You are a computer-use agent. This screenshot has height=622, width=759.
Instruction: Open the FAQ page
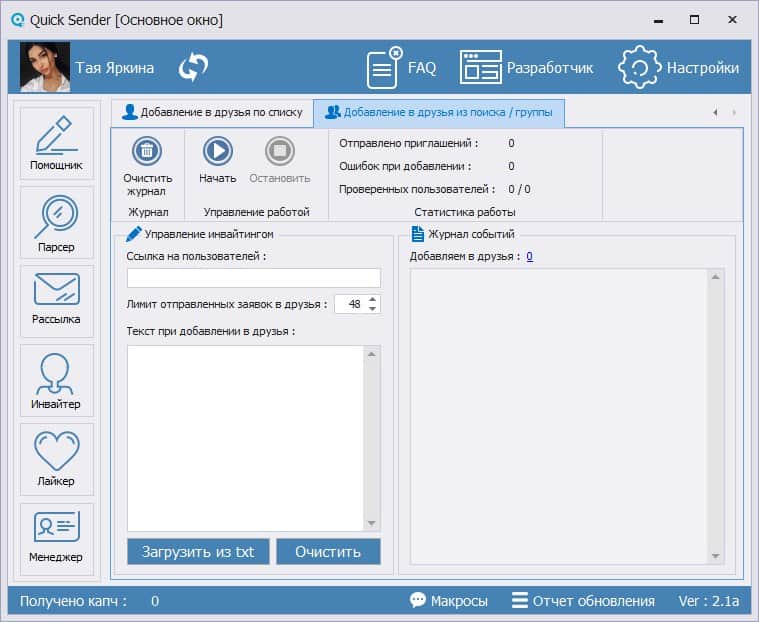[401, 68]
